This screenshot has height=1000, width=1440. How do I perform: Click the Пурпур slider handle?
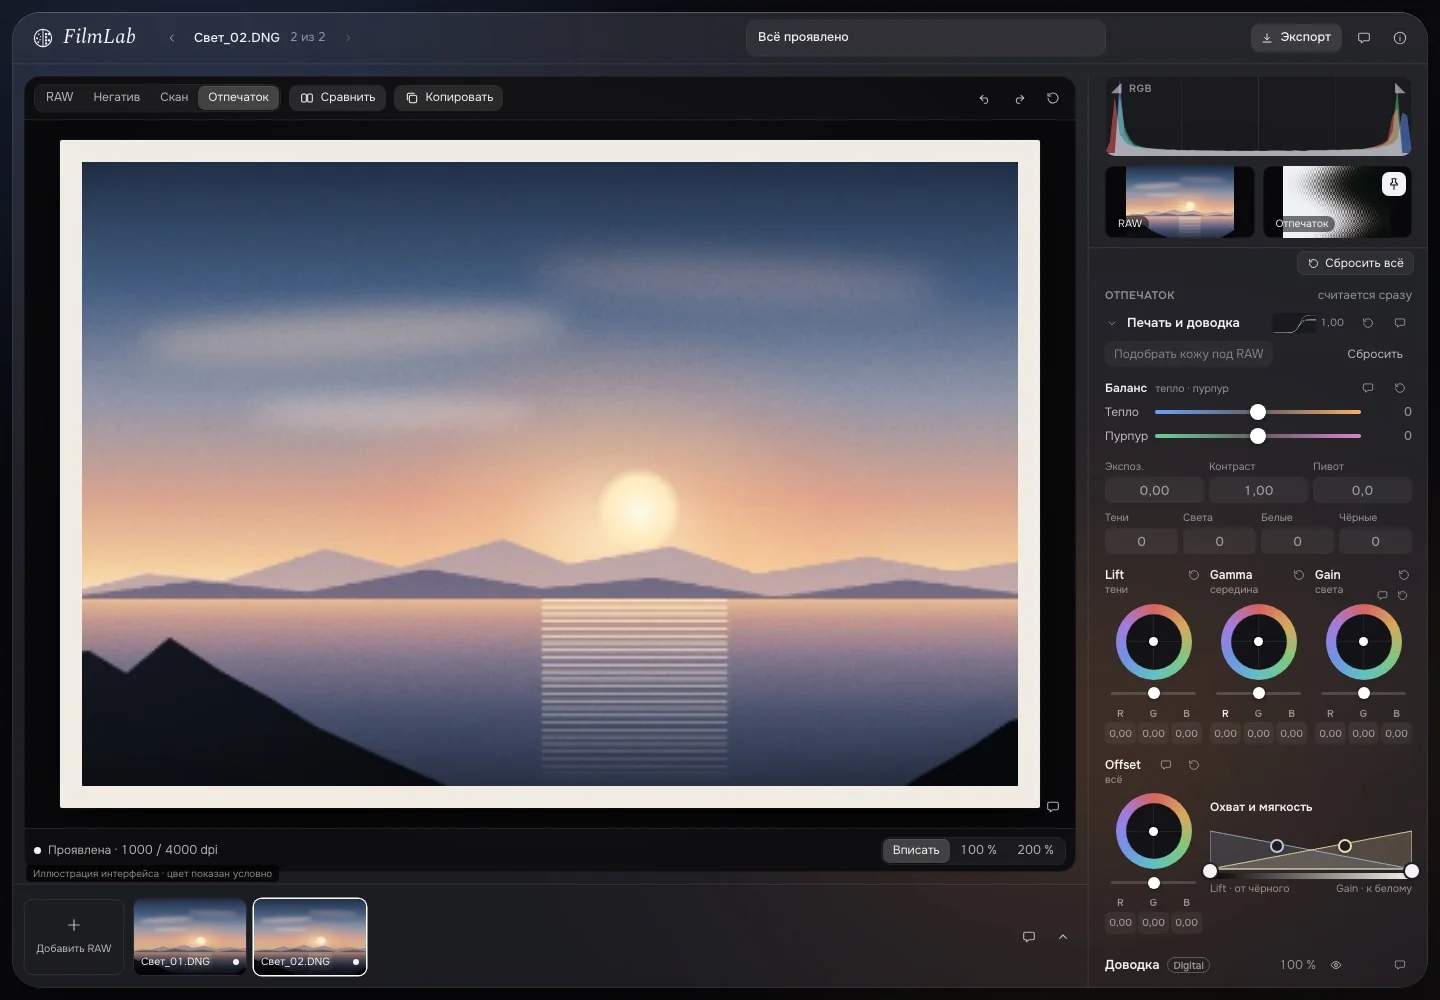point(1258,436)
